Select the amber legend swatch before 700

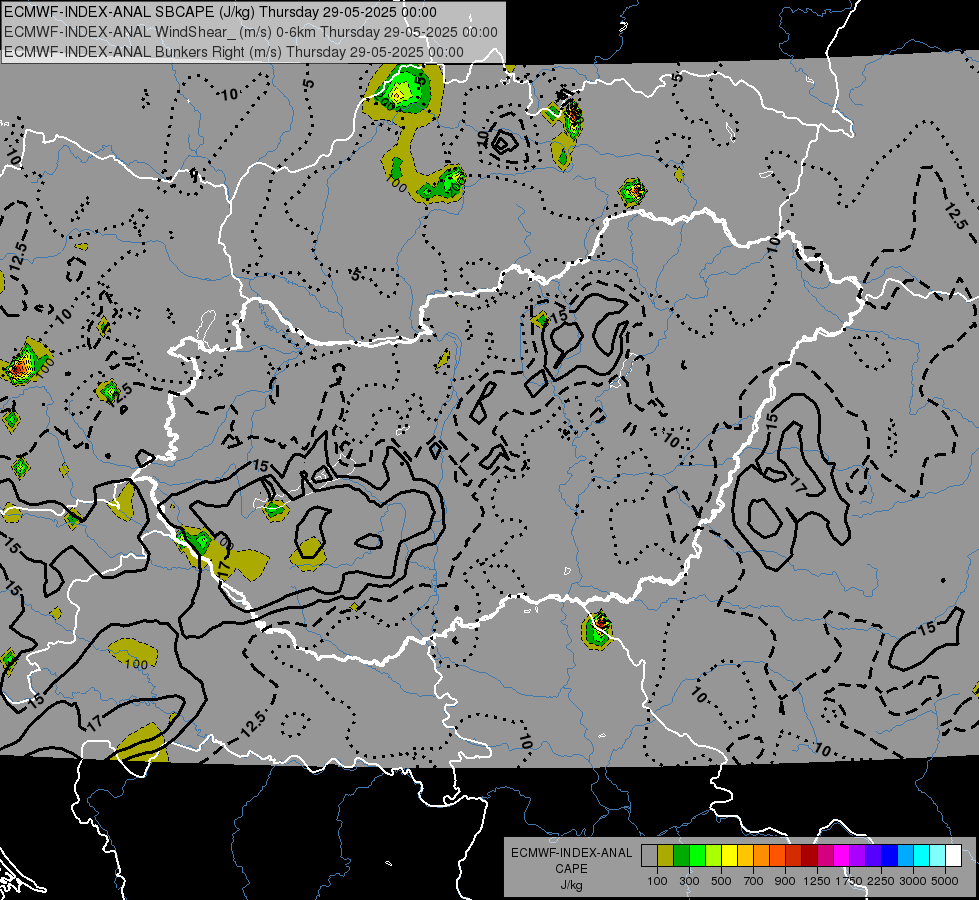tap(745, 856)
